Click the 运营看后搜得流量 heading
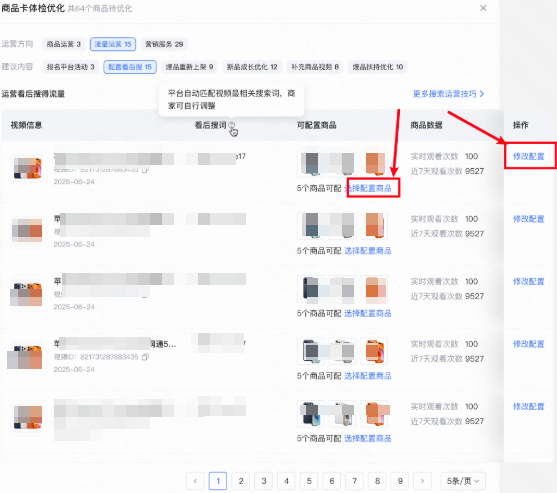Image resolution: width=557 pixels, height=493 pixels. (33, 94)
